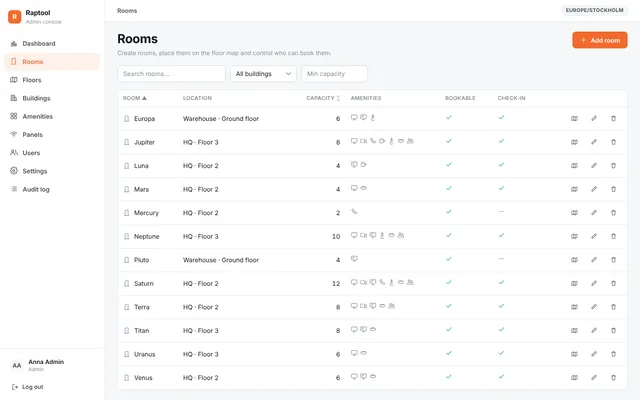640x400 pixels.
Task: Delete the Neptune room
Action: tap(613, 236)
